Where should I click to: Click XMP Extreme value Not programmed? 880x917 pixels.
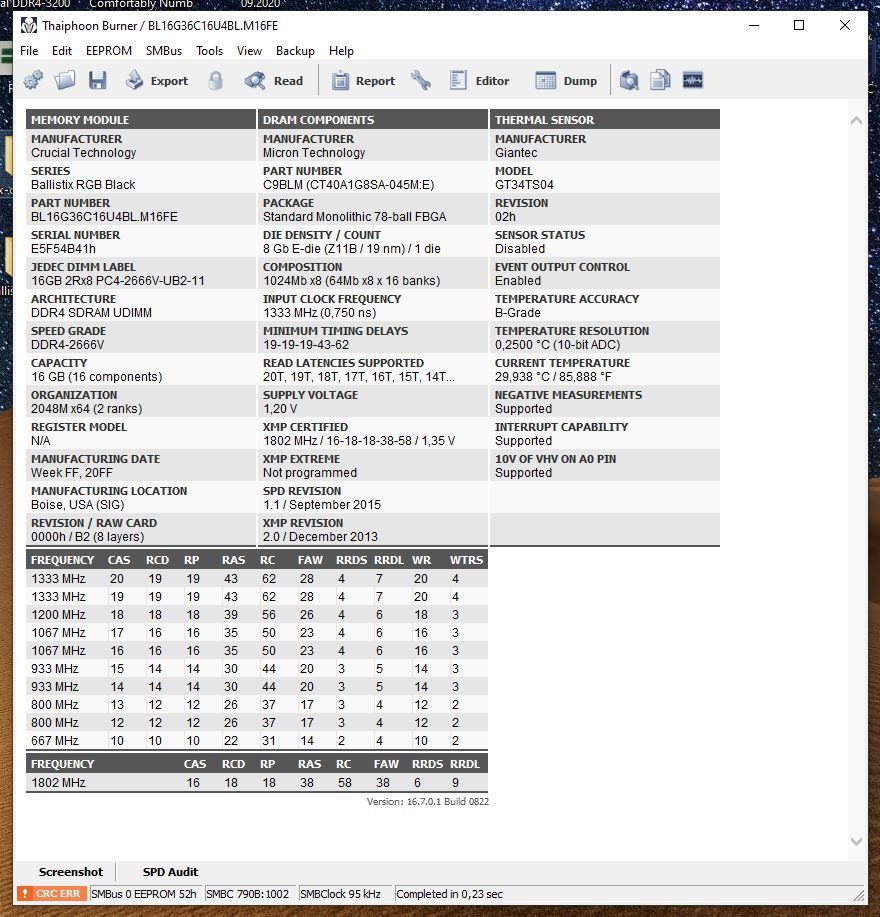(310, 473)
